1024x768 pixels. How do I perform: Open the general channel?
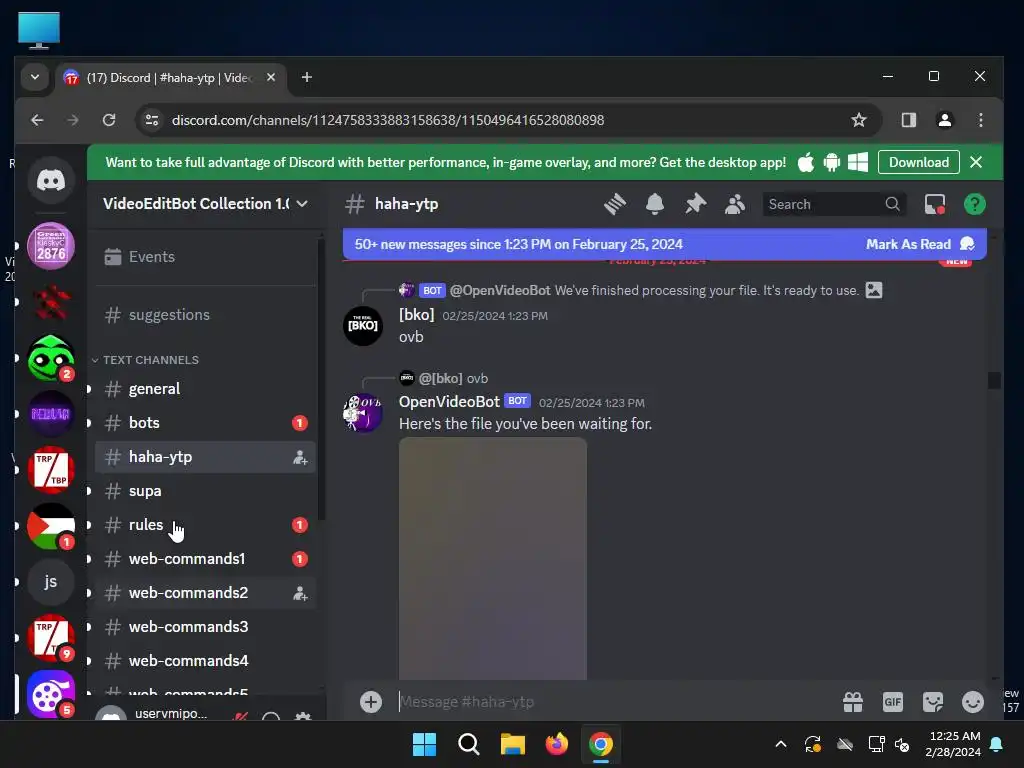205,389
